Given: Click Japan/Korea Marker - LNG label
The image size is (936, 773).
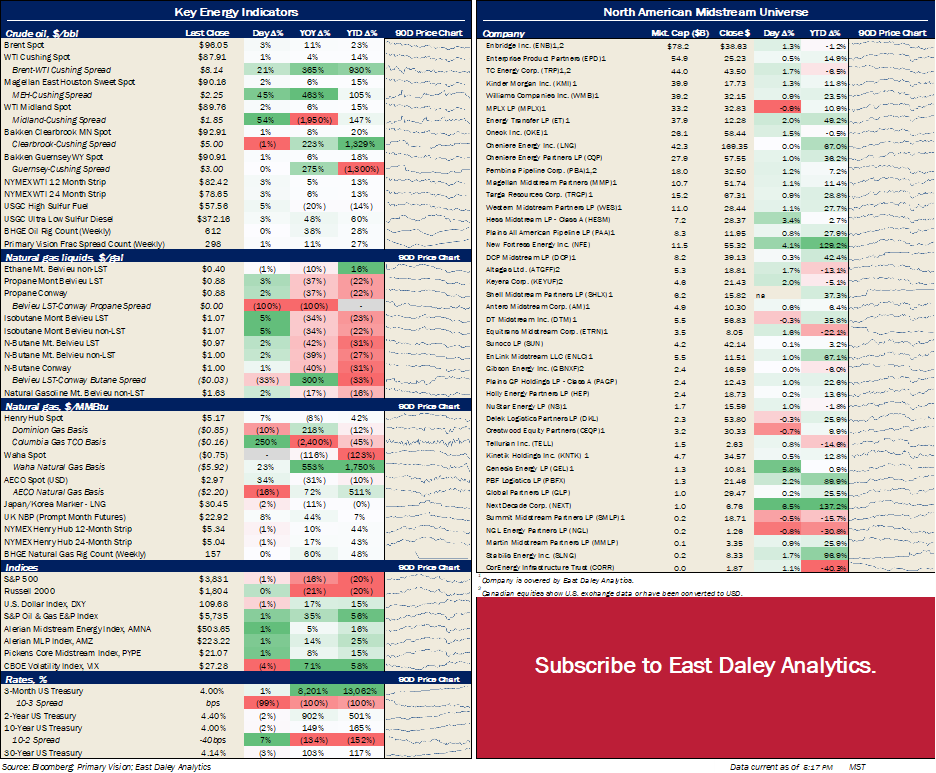Looking at the screenshot, I should (55, 504).
